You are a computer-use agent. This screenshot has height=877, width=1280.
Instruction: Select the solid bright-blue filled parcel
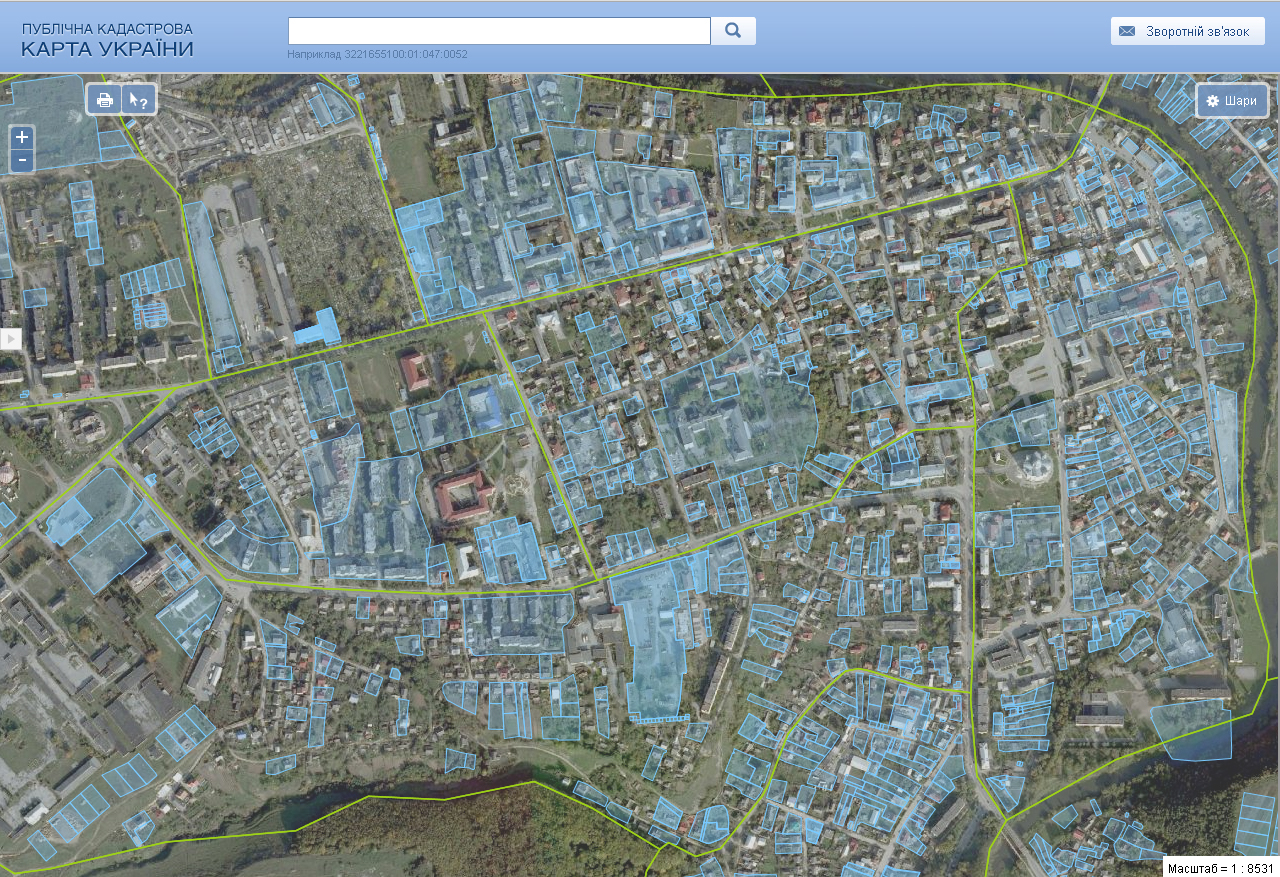coord(319,327)
